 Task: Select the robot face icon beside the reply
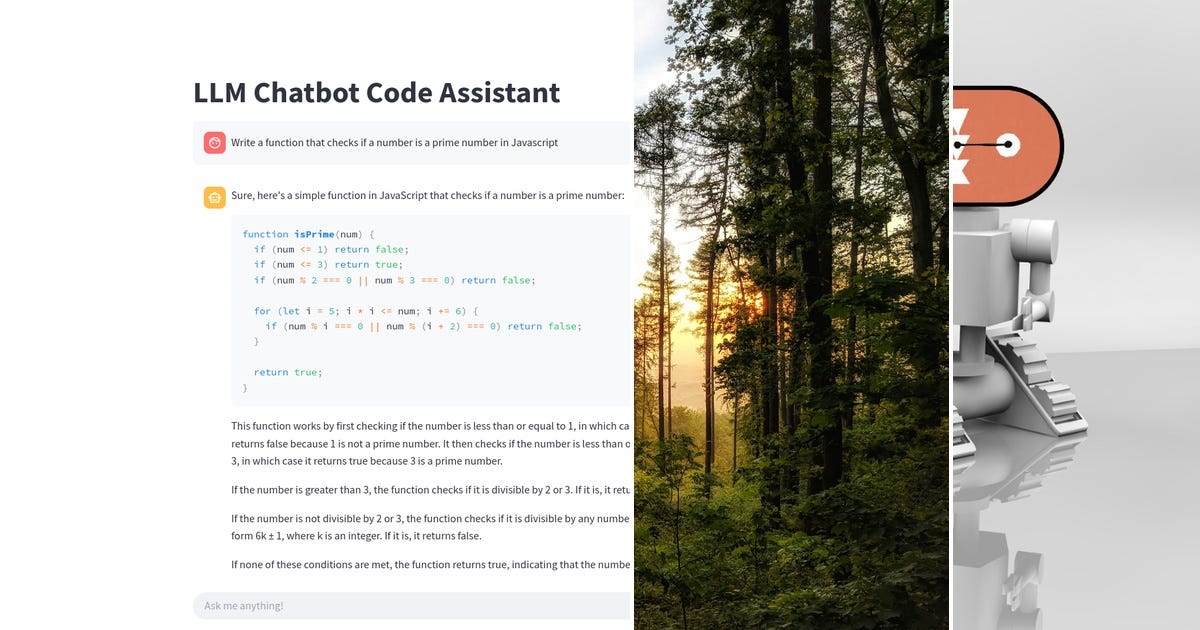[x=214, y=197]
